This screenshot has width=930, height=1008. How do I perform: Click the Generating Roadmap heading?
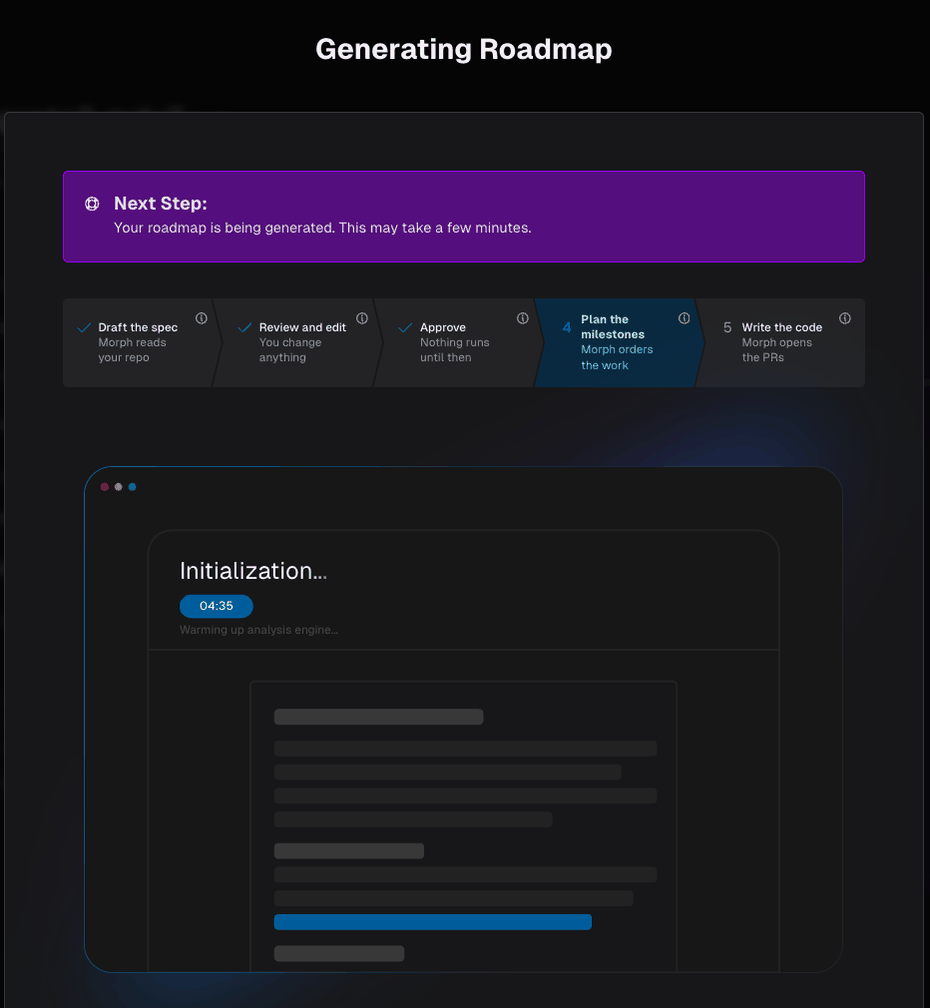463,50
